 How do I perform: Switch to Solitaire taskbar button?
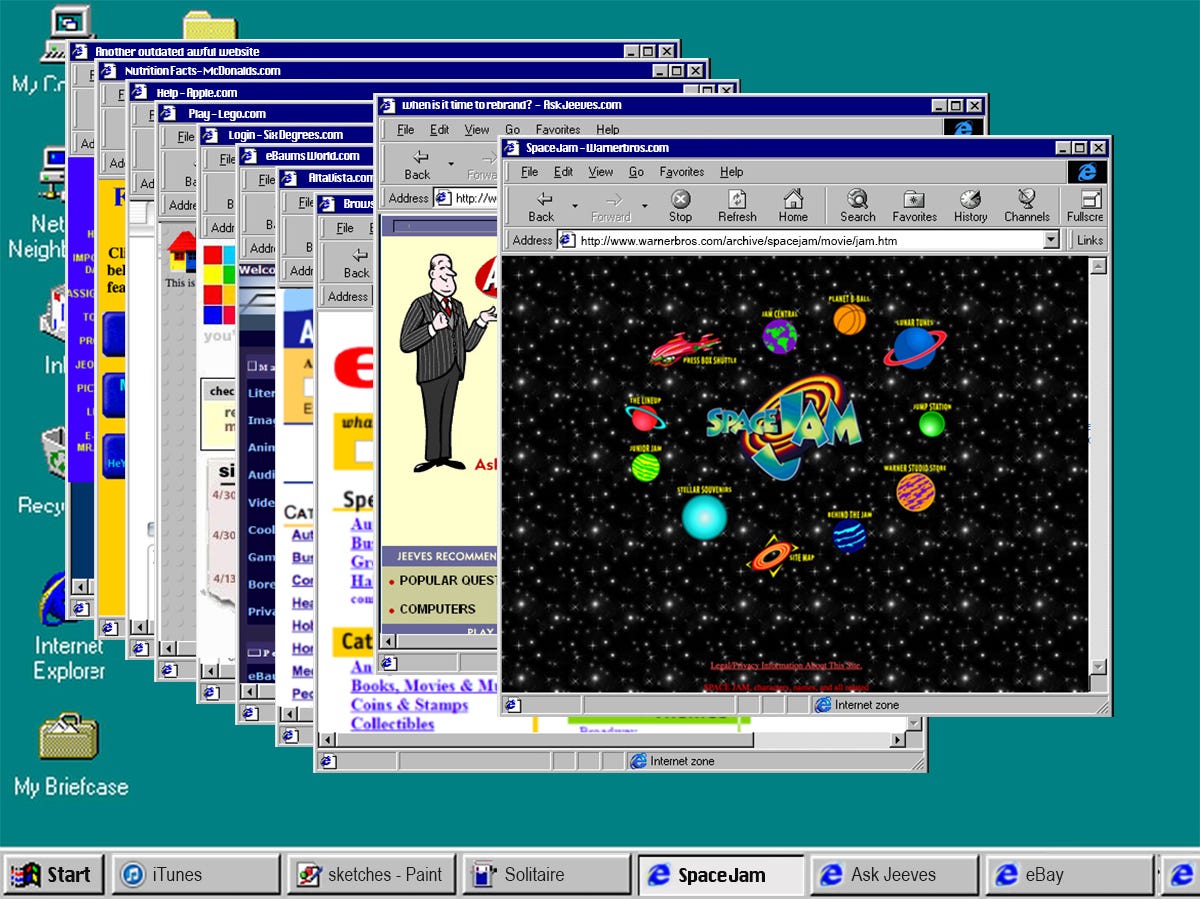[x=547, y=875]
